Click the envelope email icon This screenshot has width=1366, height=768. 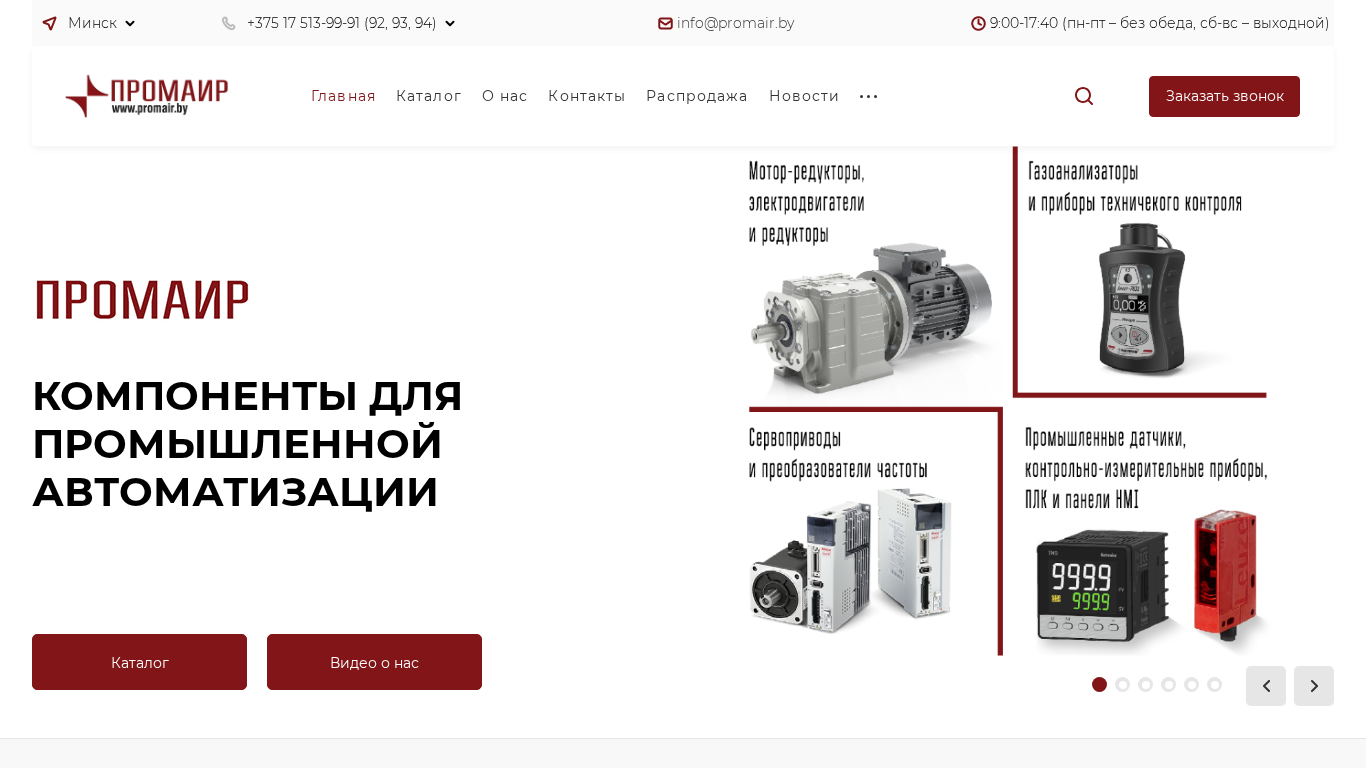tap(665, 23)
